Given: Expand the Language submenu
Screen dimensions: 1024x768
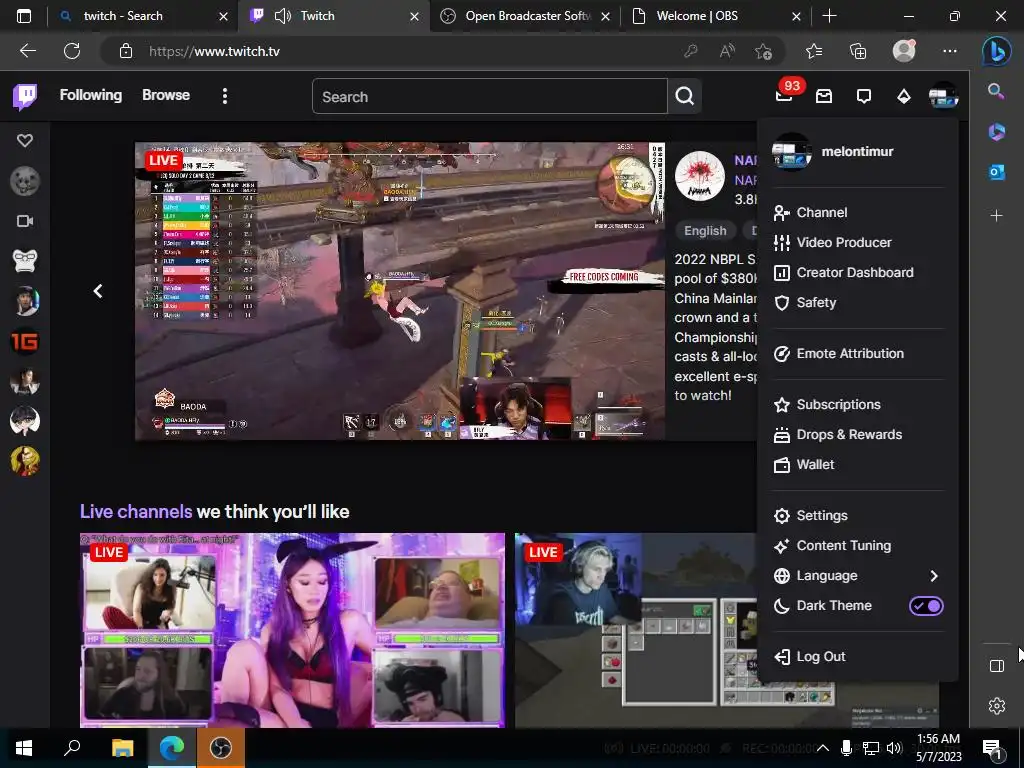Looking at the screenshot, I should pyautogui.click(x=857, y=575).
